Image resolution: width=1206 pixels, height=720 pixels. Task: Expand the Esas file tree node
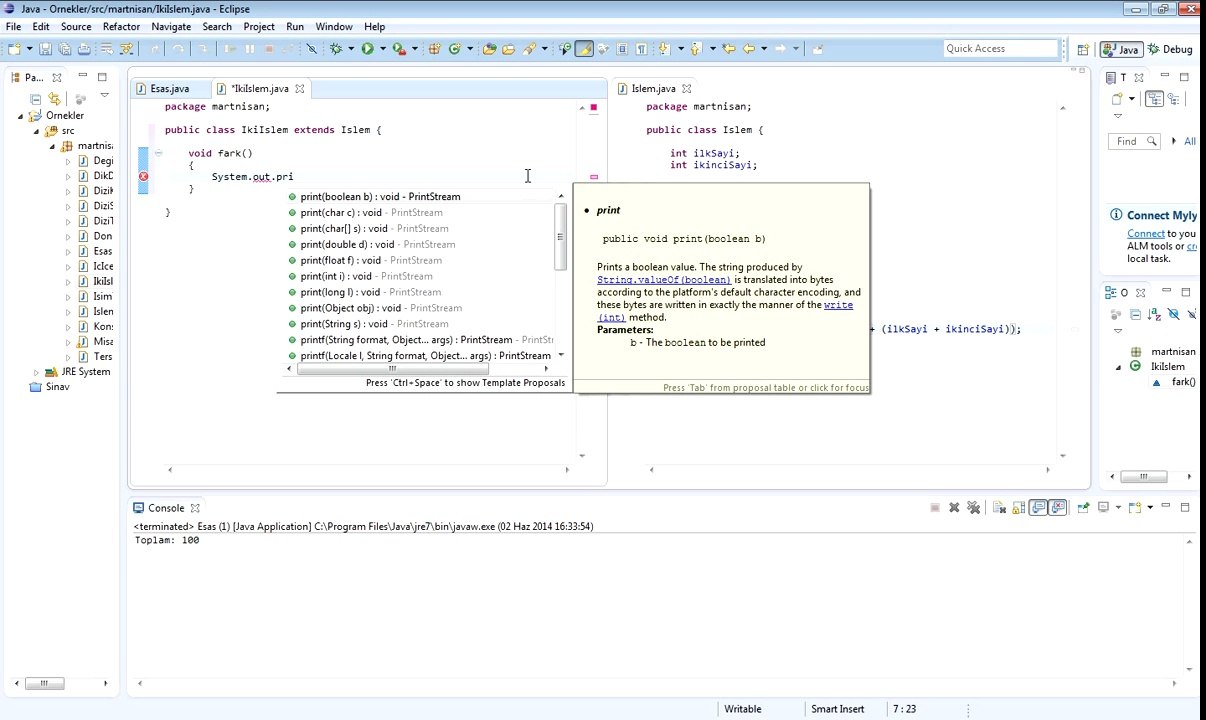[x=68, y=251]
